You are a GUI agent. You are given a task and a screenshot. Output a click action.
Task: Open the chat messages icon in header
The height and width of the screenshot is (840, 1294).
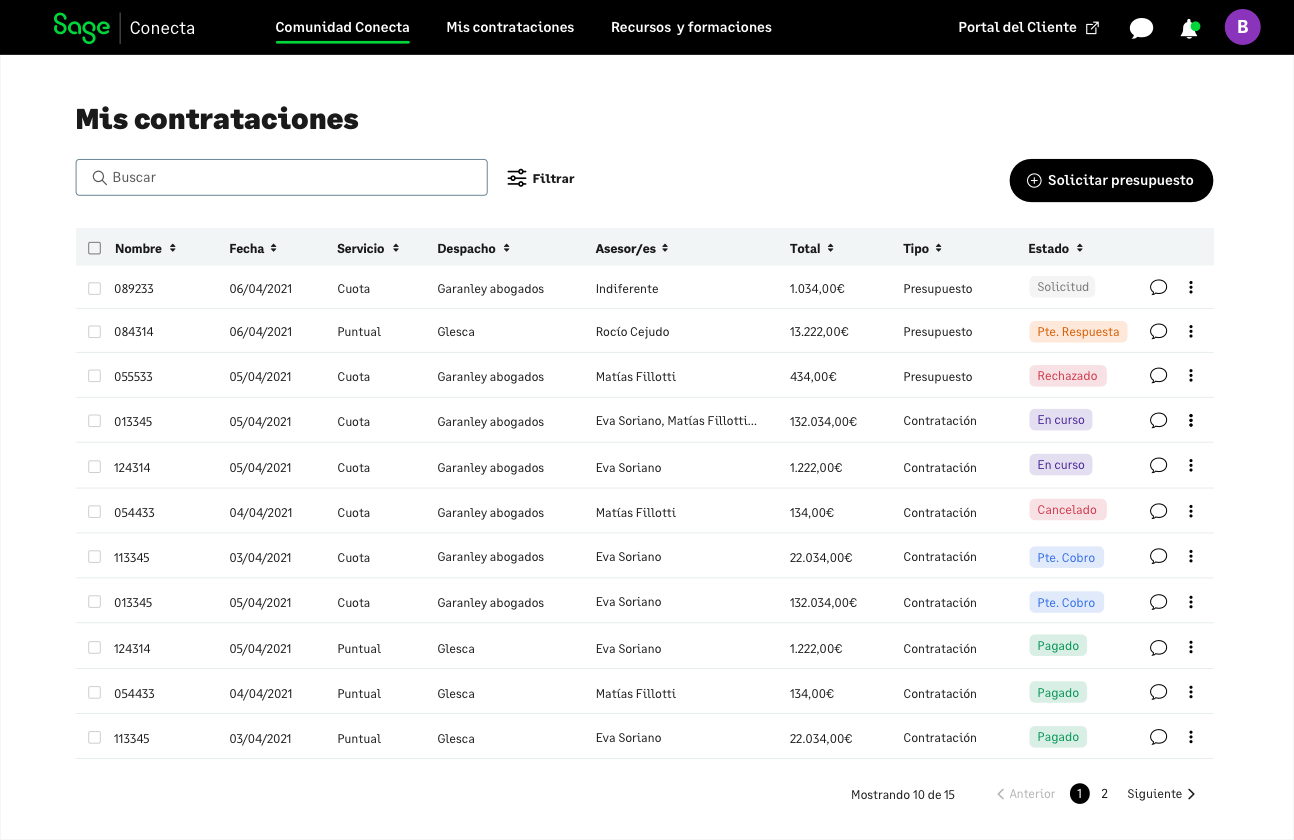click(1141, 28)
